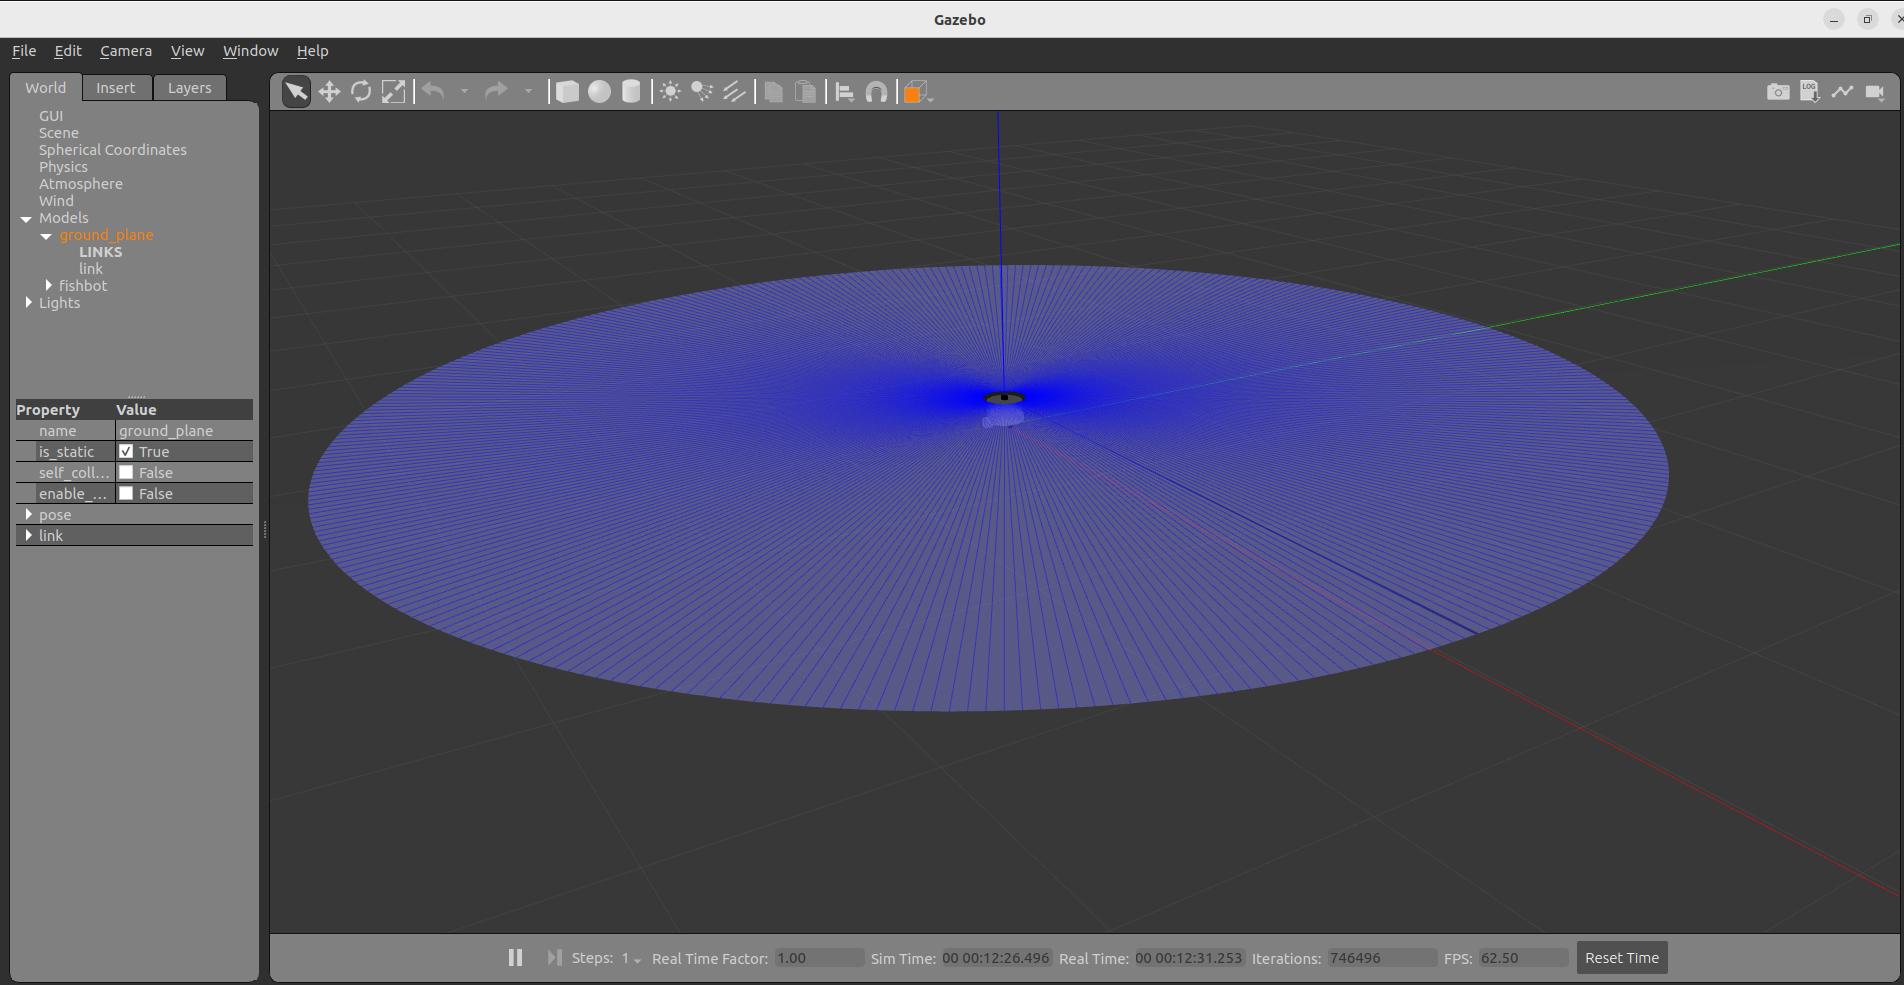Switch to the Insert tab
This screenshot has height=985, width=1904.
click(x=116, y=88)
